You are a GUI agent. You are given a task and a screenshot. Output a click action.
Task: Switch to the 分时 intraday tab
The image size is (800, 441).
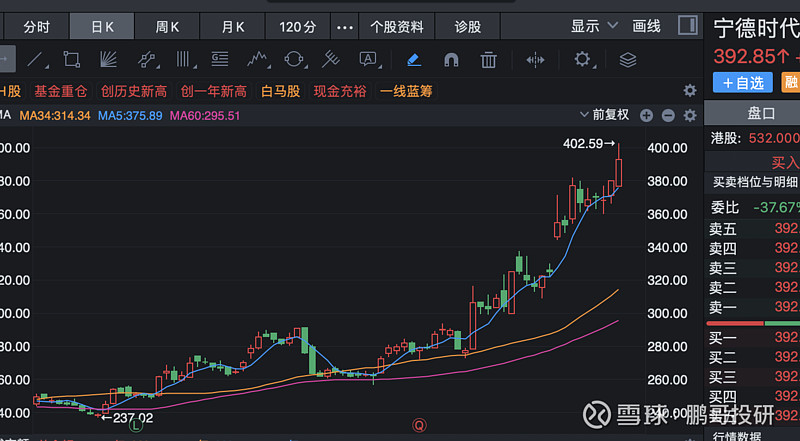point(37,27)
